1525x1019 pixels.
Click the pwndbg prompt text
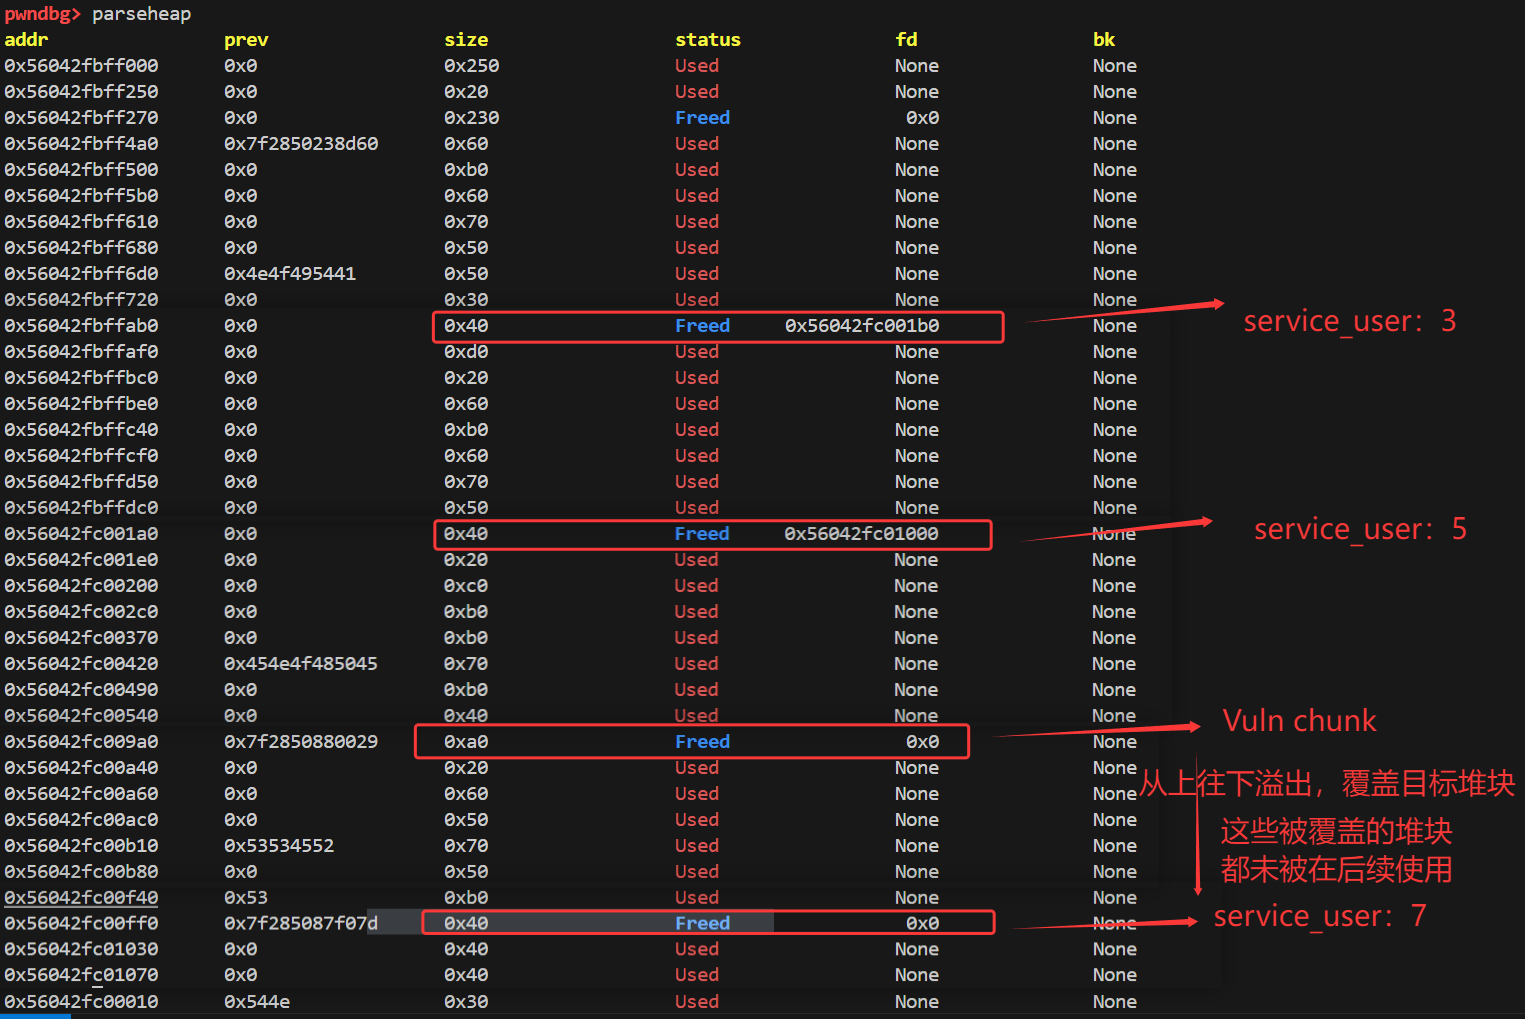coord(42,14)
